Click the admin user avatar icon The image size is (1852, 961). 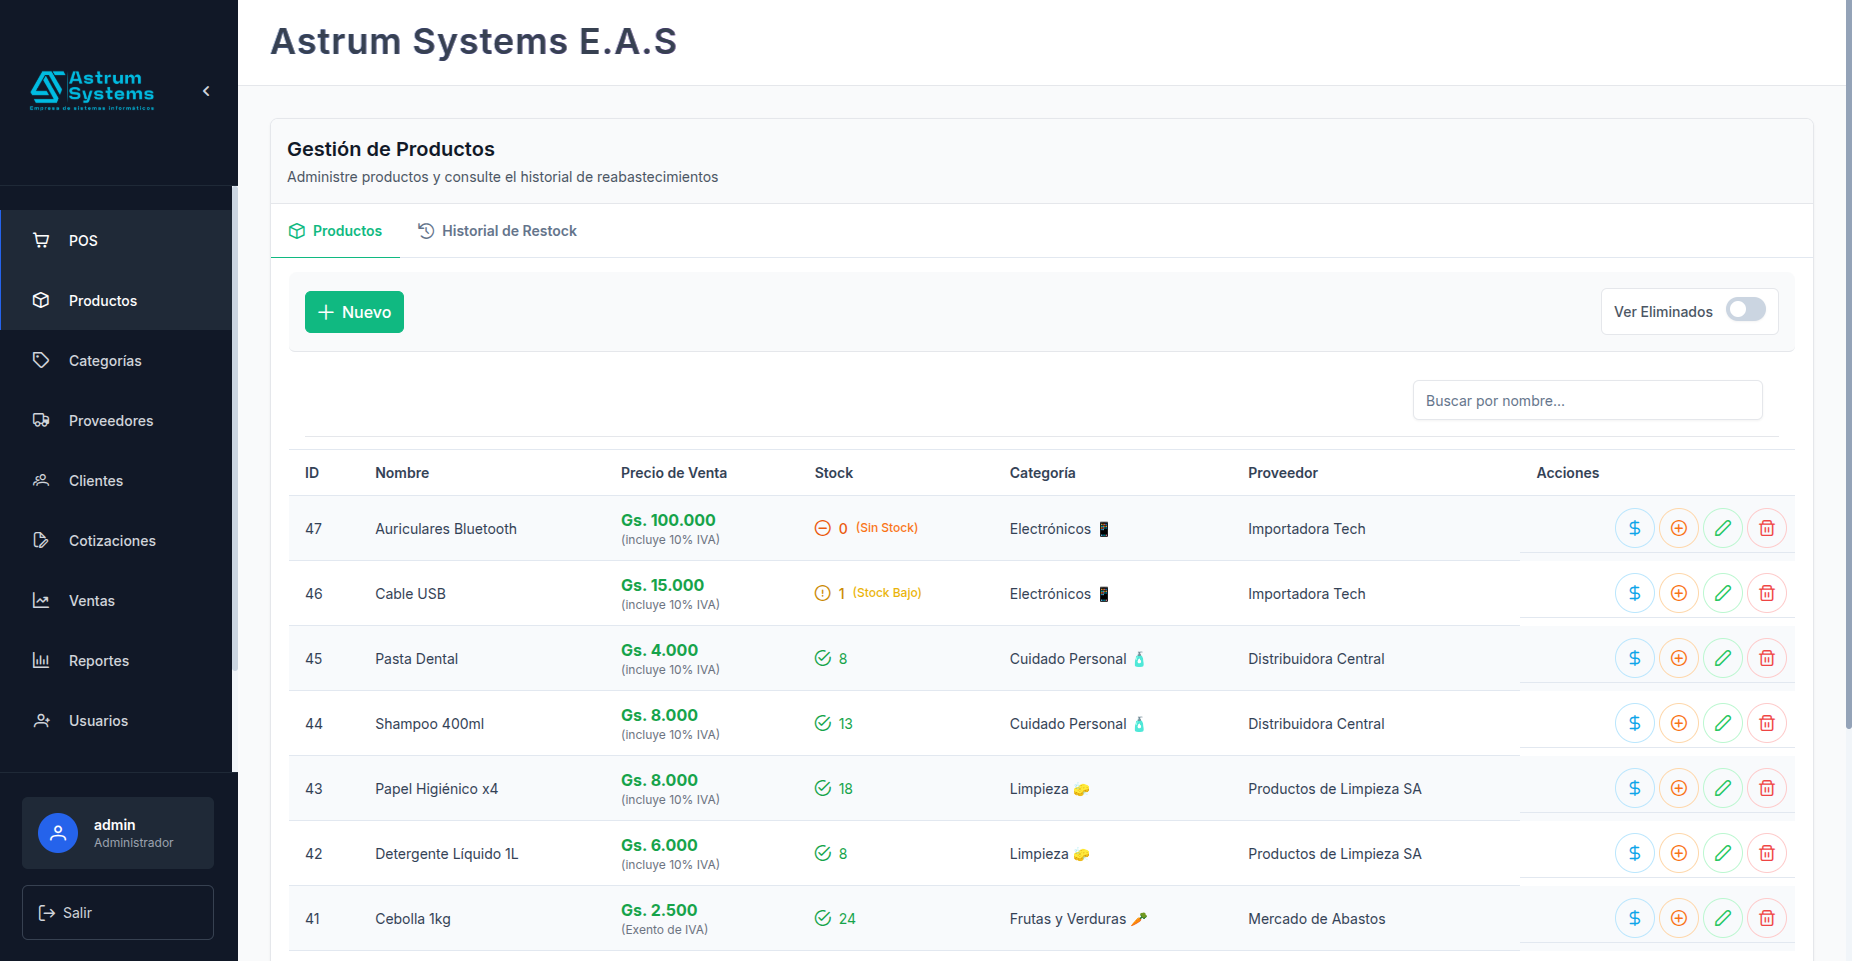(x=58, y=833)
